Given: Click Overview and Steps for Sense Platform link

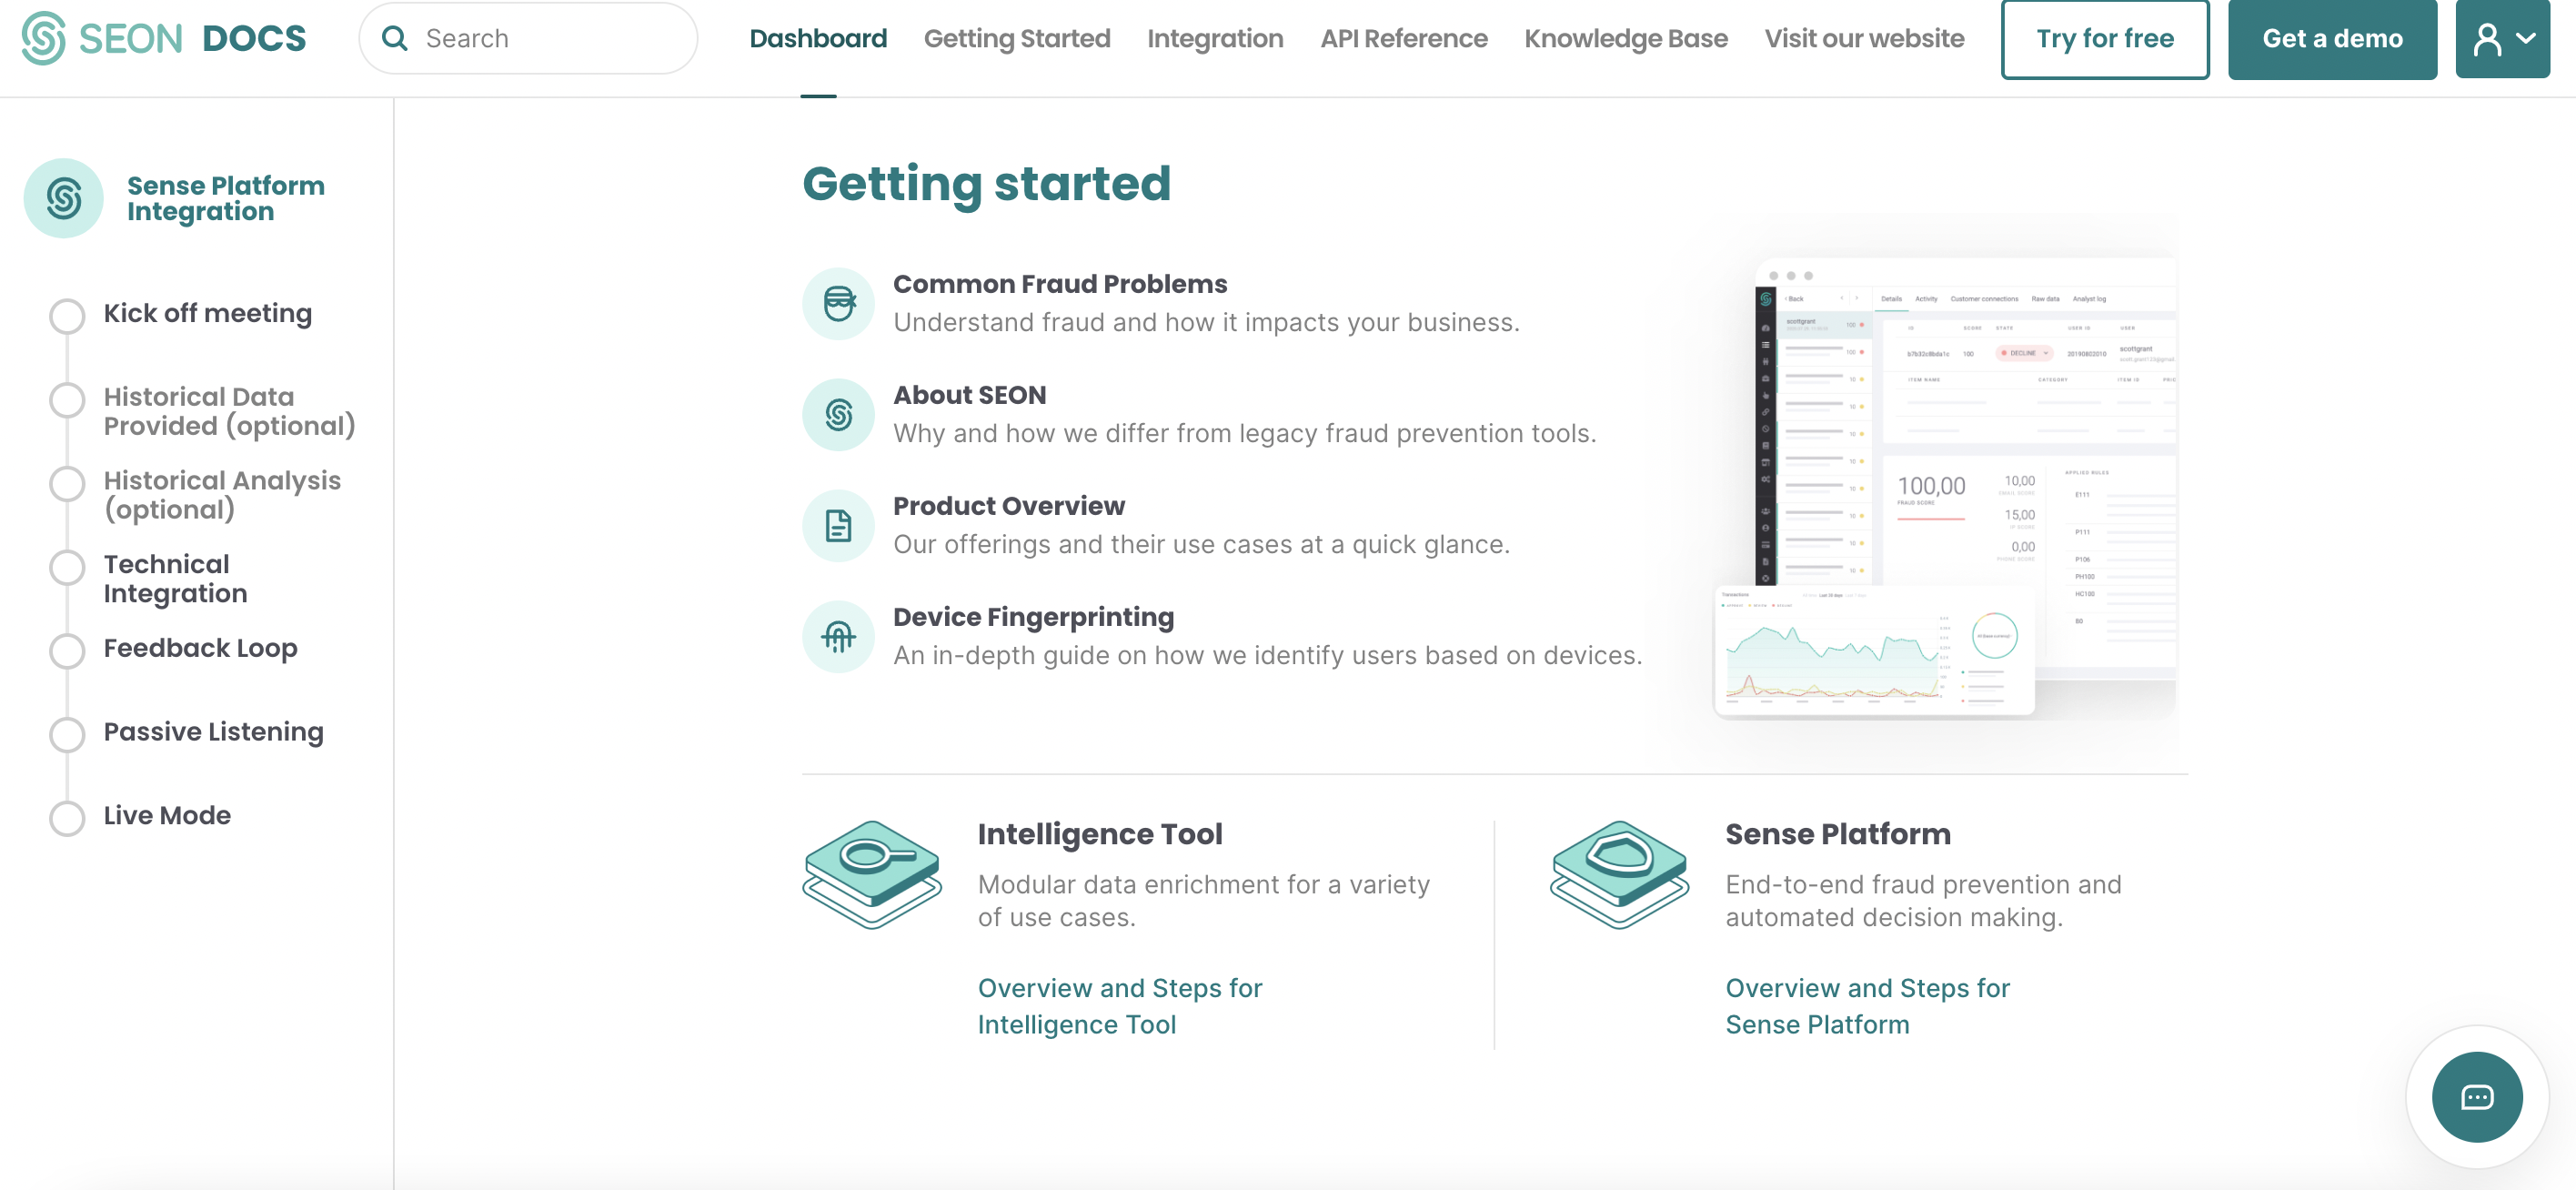Looking at the screenshot, I should pos(1868,1006).
